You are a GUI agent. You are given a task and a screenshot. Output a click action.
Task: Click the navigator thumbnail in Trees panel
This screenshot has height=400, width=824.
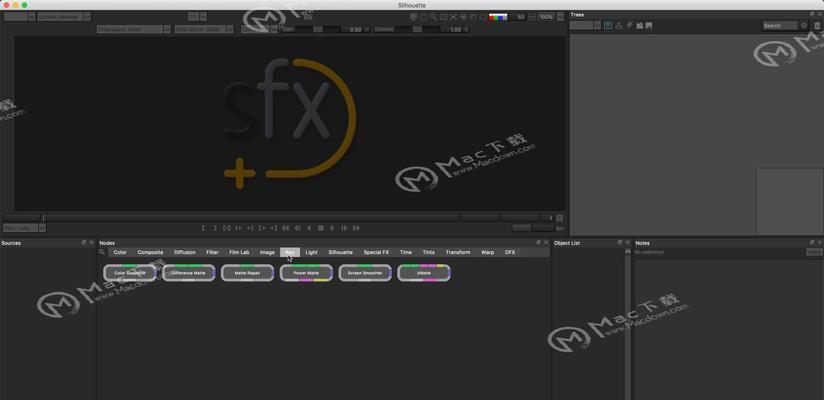(x=790, y=202)
